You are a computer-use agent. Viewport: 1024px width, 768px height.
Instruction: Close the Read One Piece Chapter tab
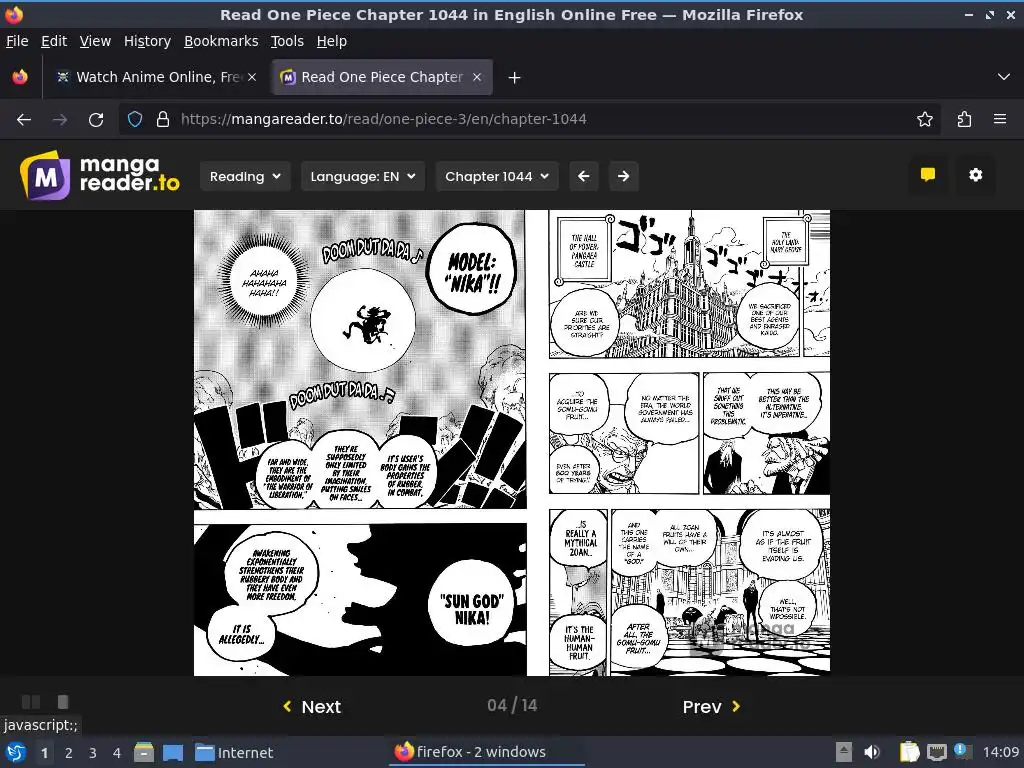click(x=477, y=77)
